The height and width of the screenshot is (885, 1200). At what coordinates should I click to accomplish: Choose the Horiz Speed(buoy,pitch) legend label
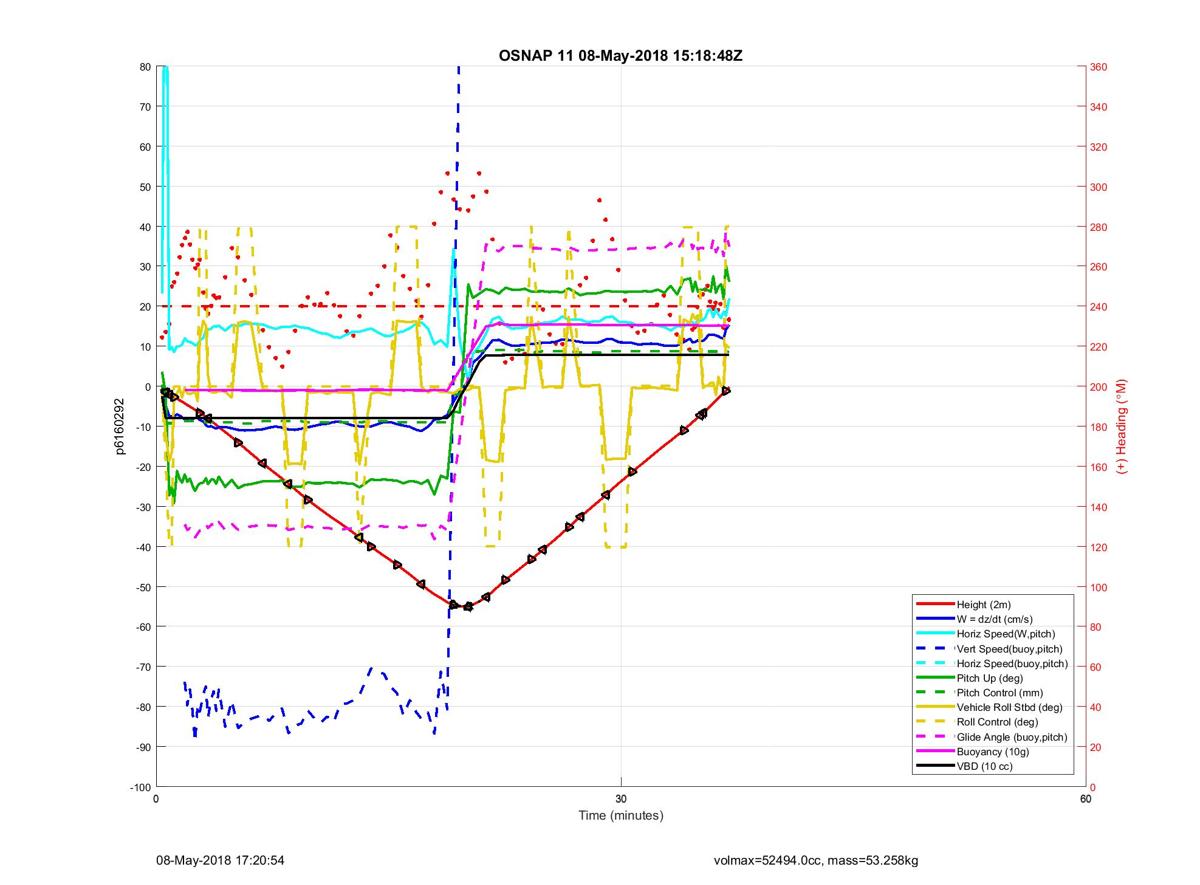pos(1012,663)
